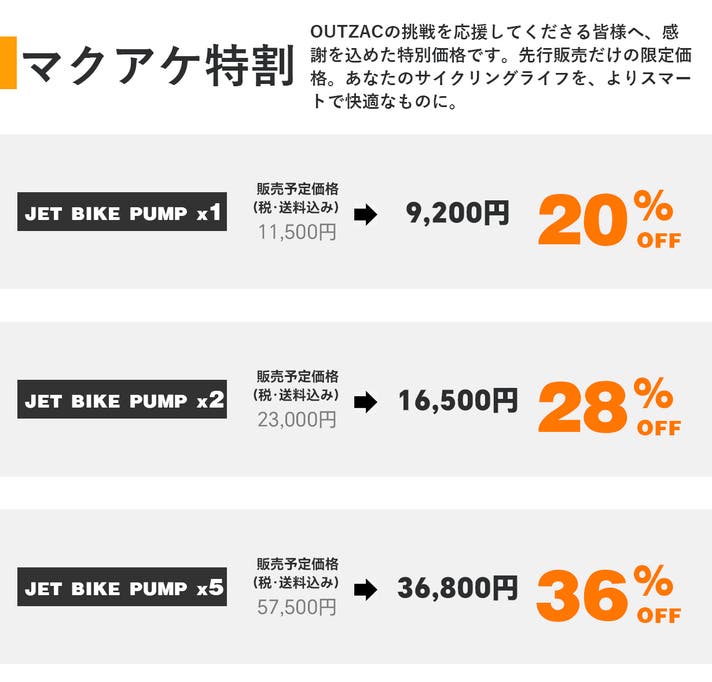Select the JET BIKE PUMP x1 label
Screen dimensions: 712x682
point(122,213)
